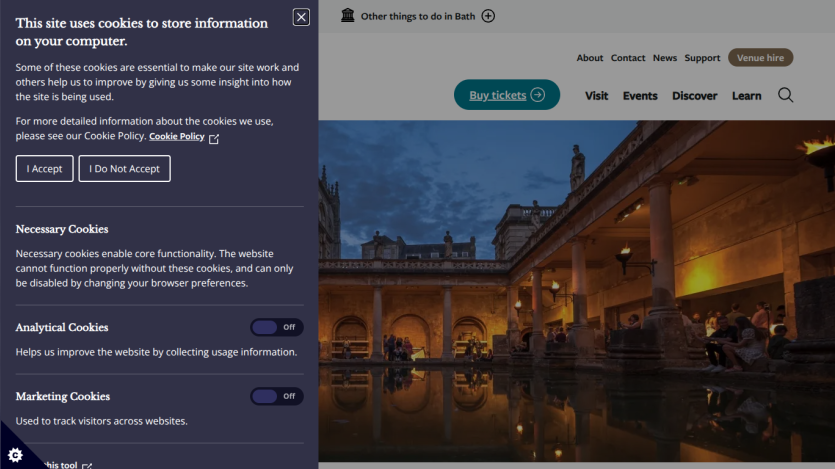835x469 pixels.
Task: Click the I Accept button
Action: click(x=44, y=169)
